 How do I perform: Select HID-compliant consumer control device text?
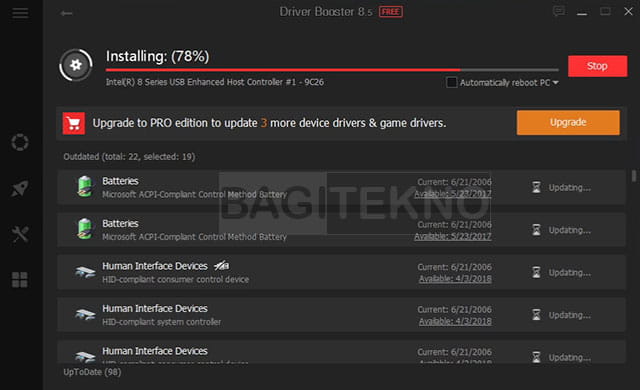pyautogui.click(x=176, y=279)
